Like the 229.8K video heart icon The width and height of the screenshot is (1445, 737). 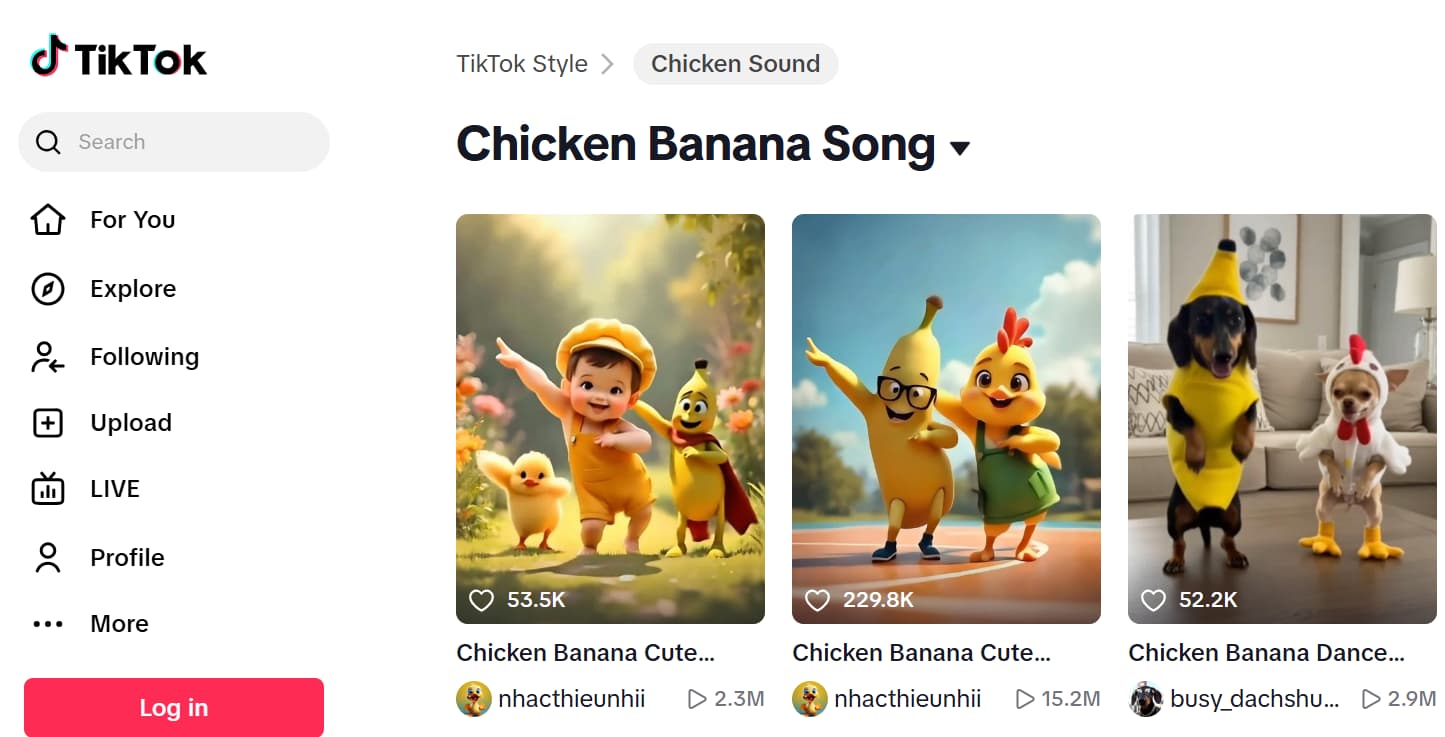click(817, 599)
